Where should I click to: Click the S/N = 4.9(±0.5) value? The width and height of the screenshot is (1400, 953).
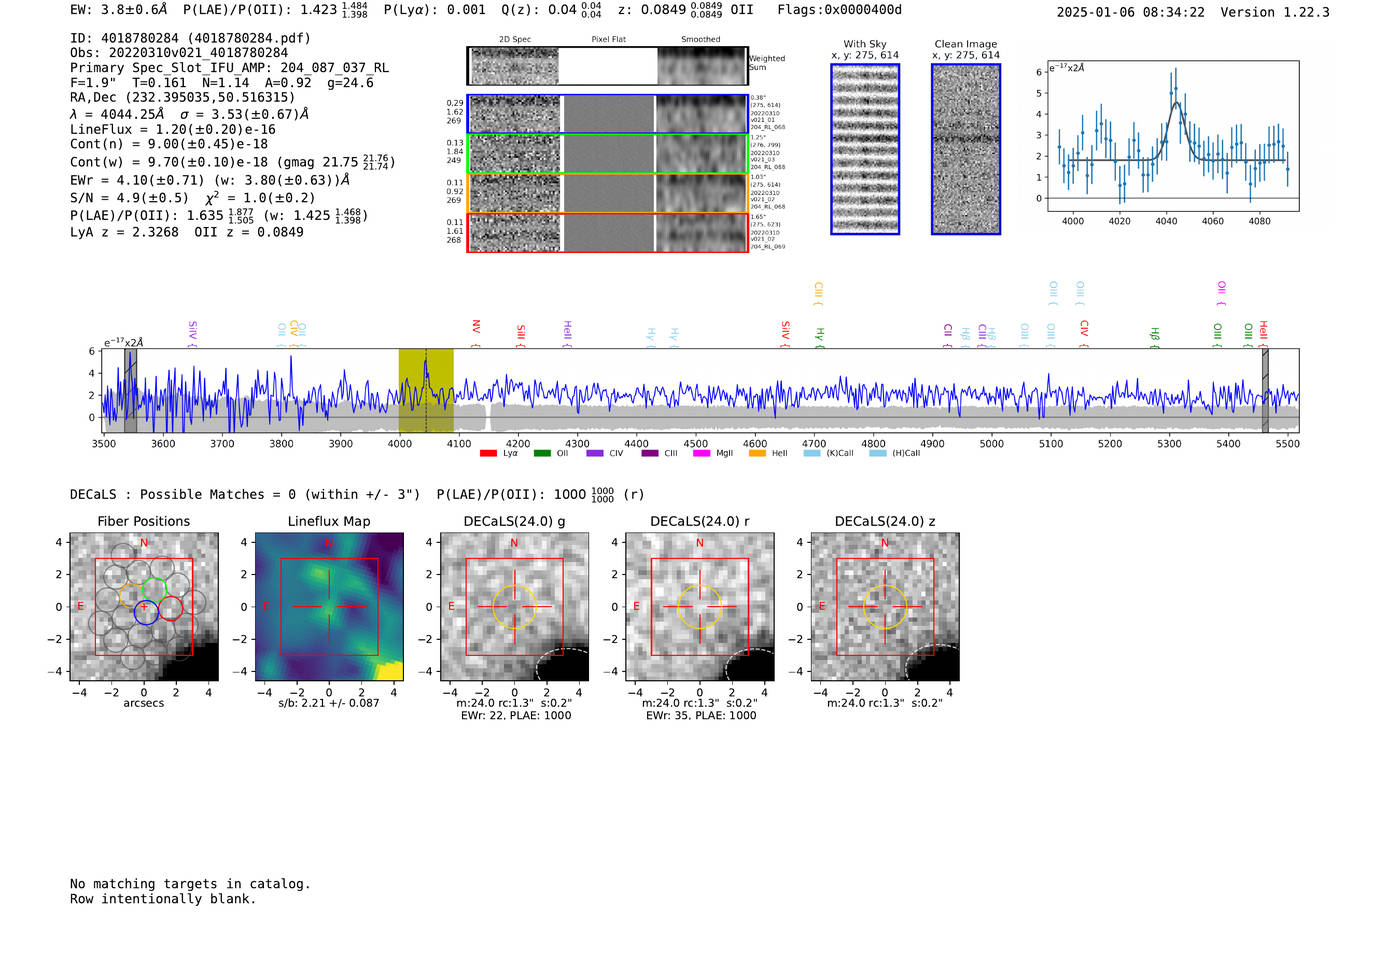pyautogui.click(x=129, y=198)
